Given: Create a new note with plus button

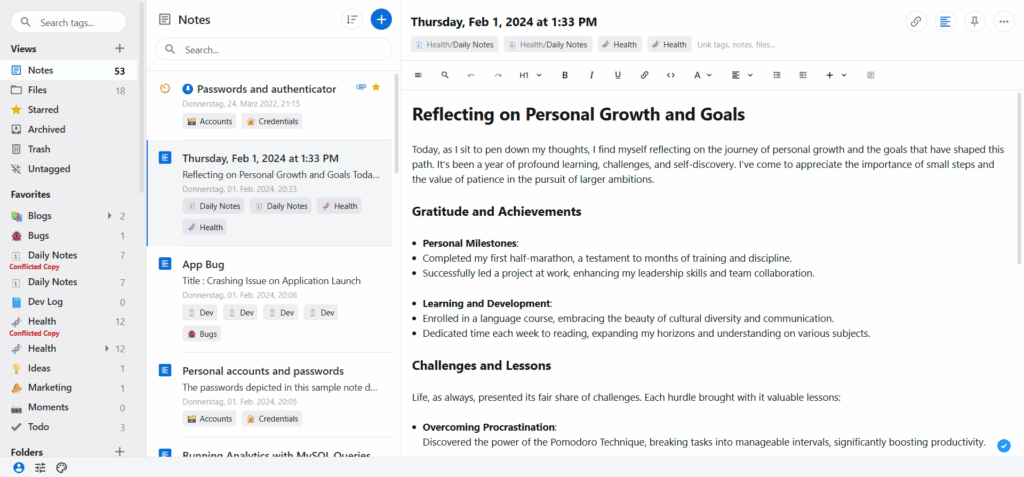Looking at the screenshot, I should coord(381,20).
